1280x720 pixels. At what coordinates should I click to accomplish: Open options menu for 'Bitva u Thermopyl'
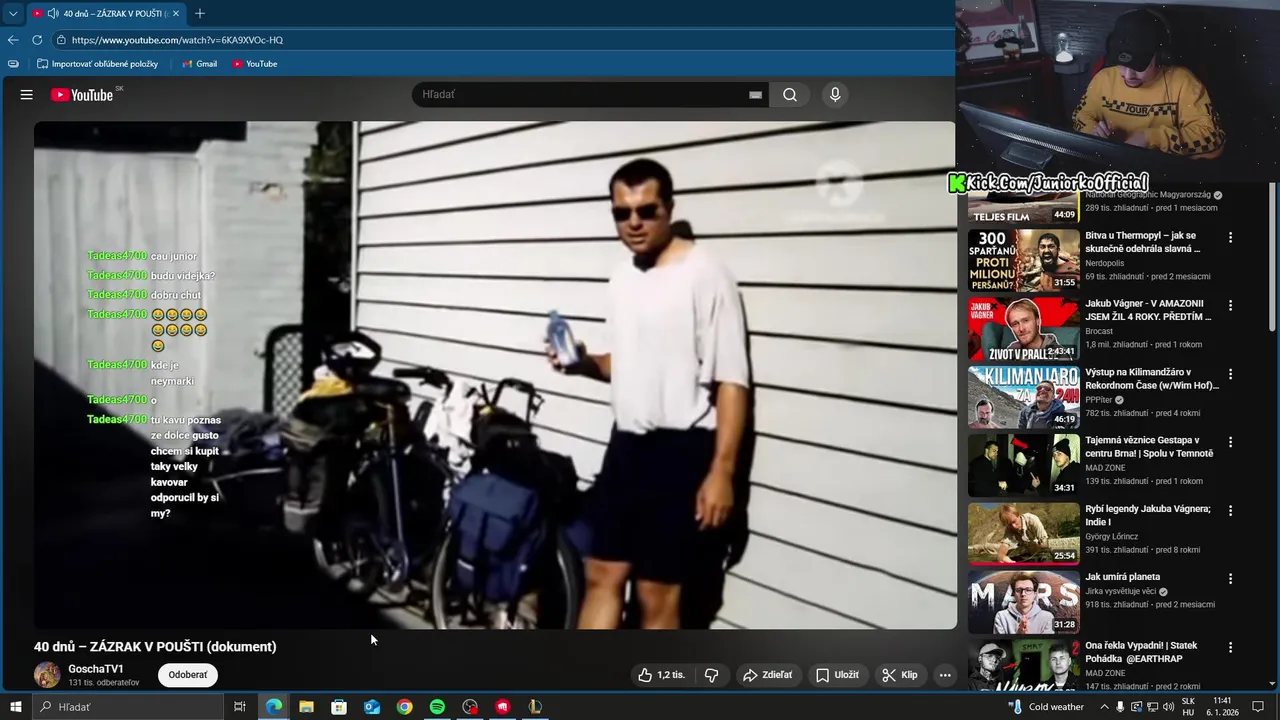pyautogui.click(x=1231, y=238)
